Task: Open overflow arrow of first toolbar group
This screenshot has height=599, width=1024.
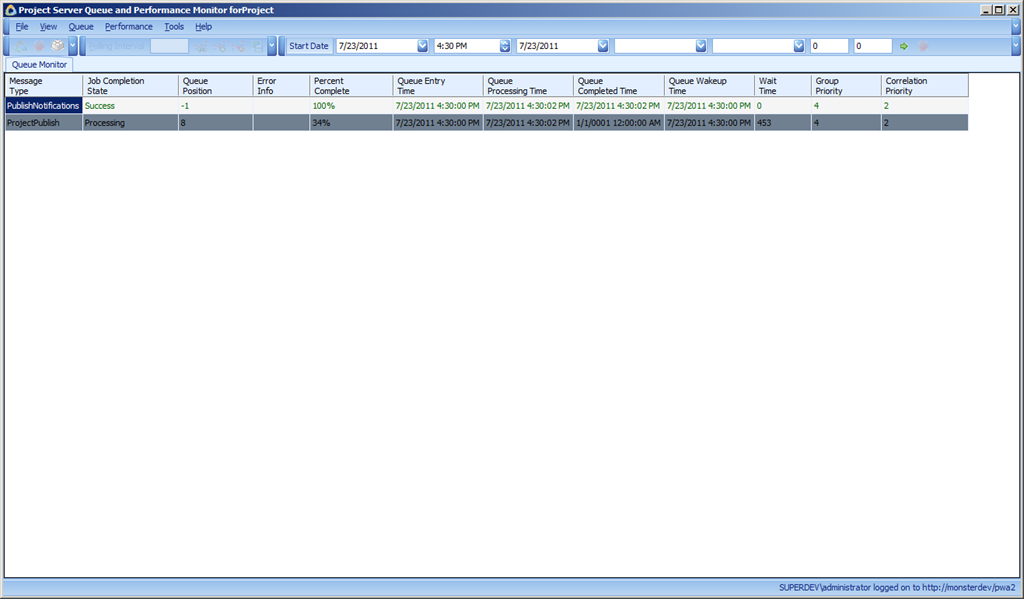Action: [72, 46]
